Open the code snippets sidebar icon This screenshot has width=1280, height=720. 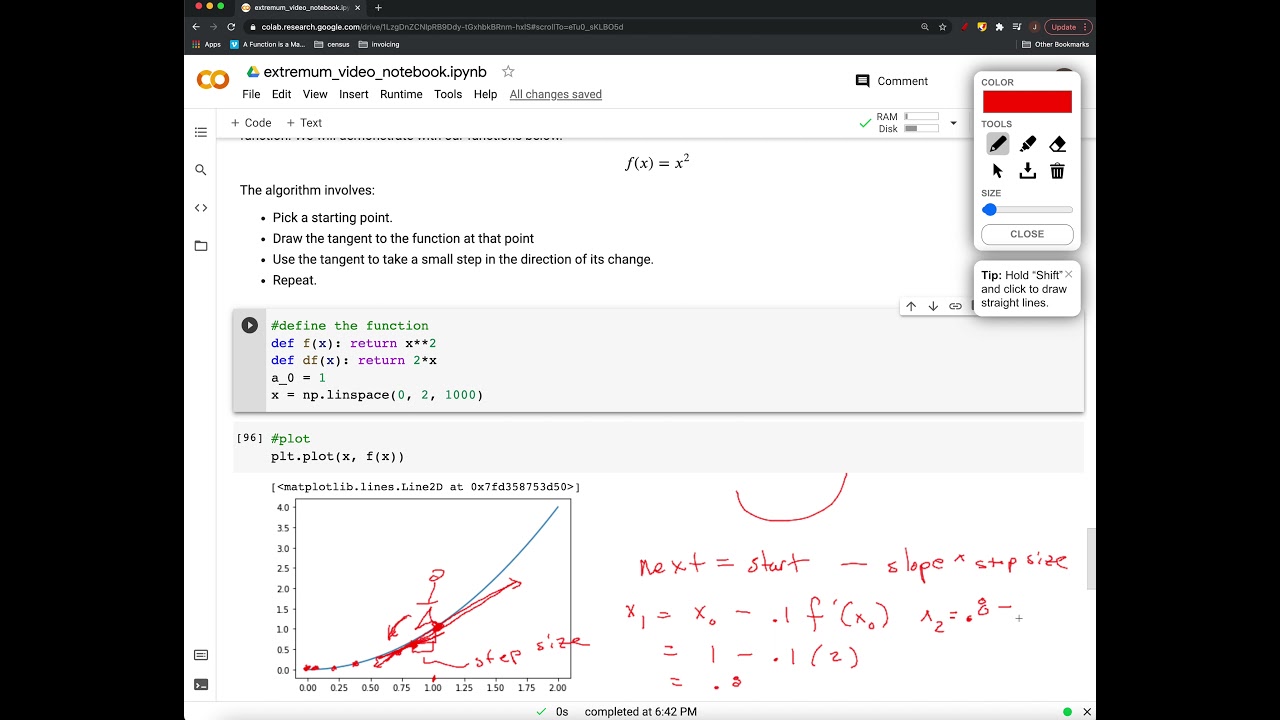point(201,208)
